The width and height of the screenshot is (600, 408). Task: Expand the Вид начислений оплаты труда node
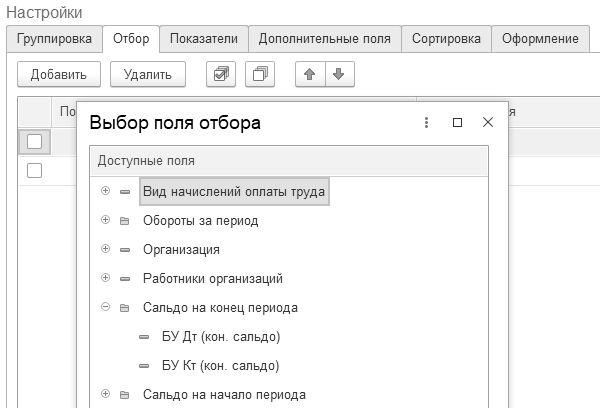point(105,192)
